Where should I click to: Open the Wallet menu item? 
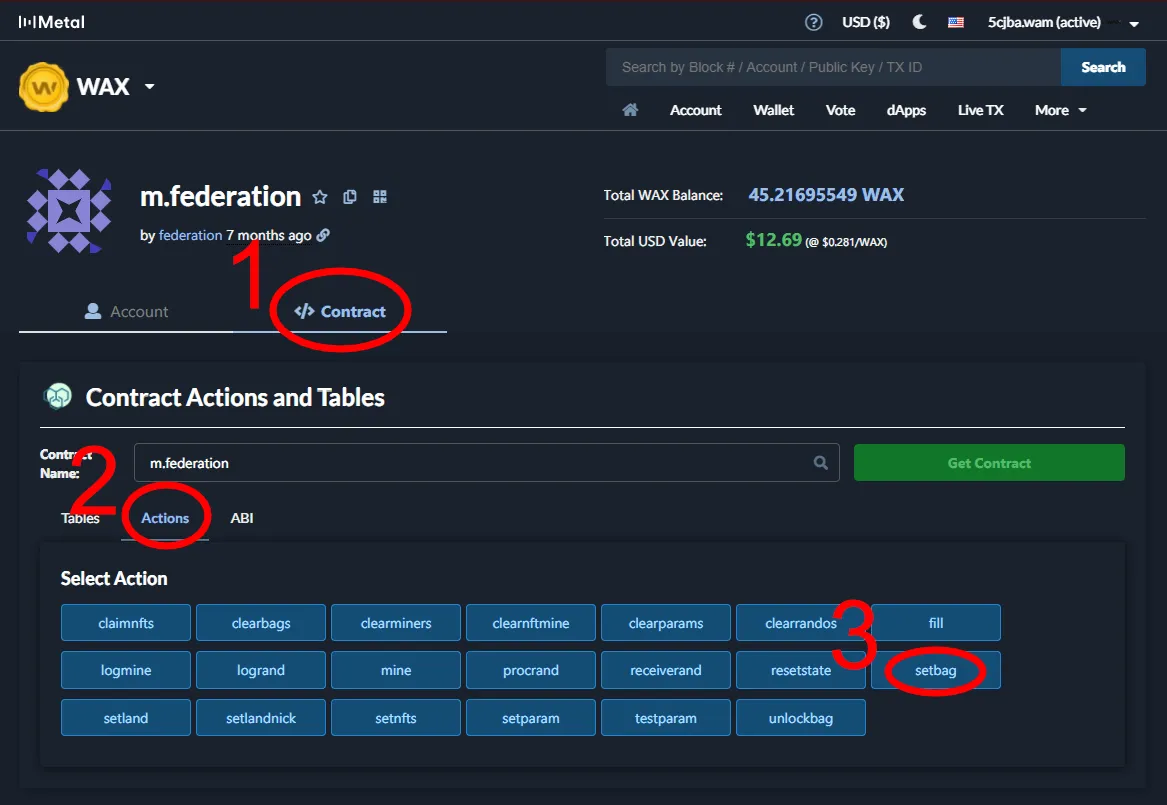pos(773,110)
